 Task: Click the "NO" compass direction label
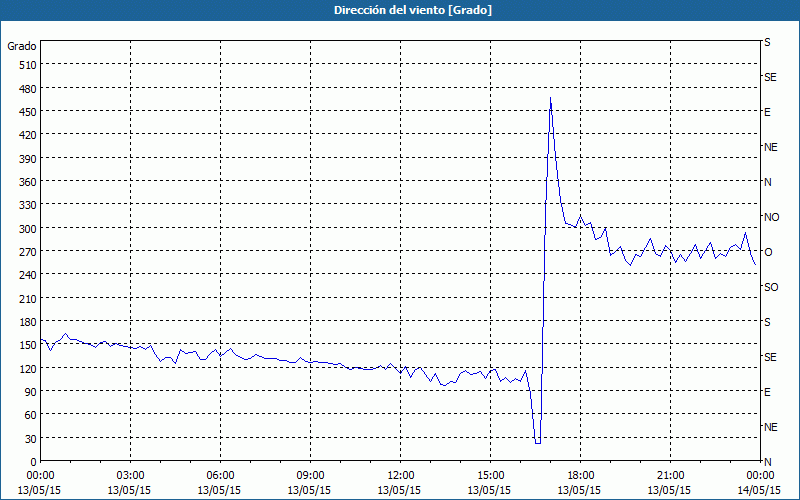pyautogui.click(x=772, y=217)
